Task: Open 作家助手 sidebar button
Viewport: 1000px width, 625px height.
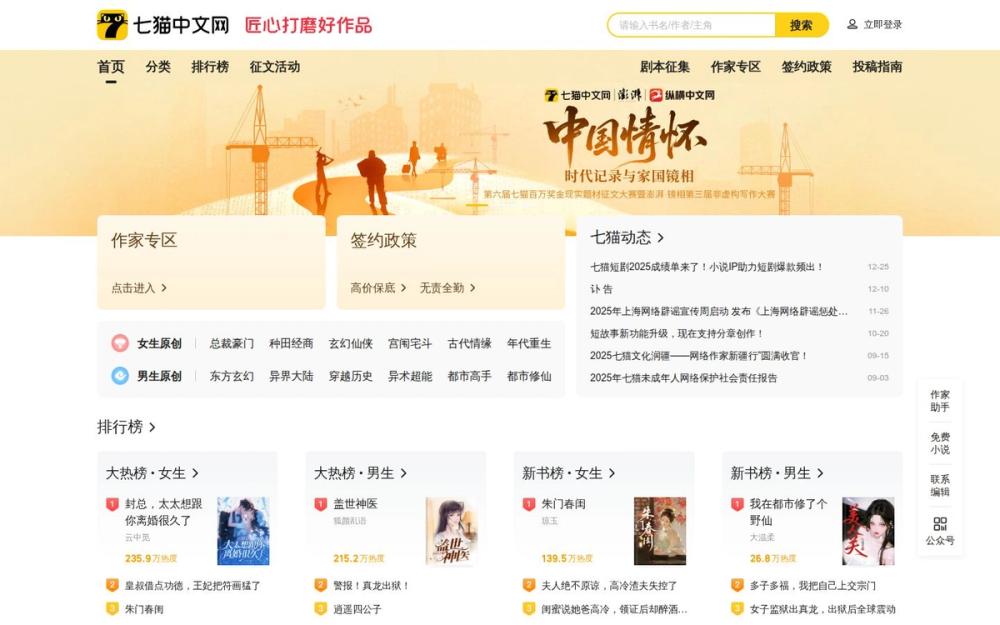Action: click(940, 401)
